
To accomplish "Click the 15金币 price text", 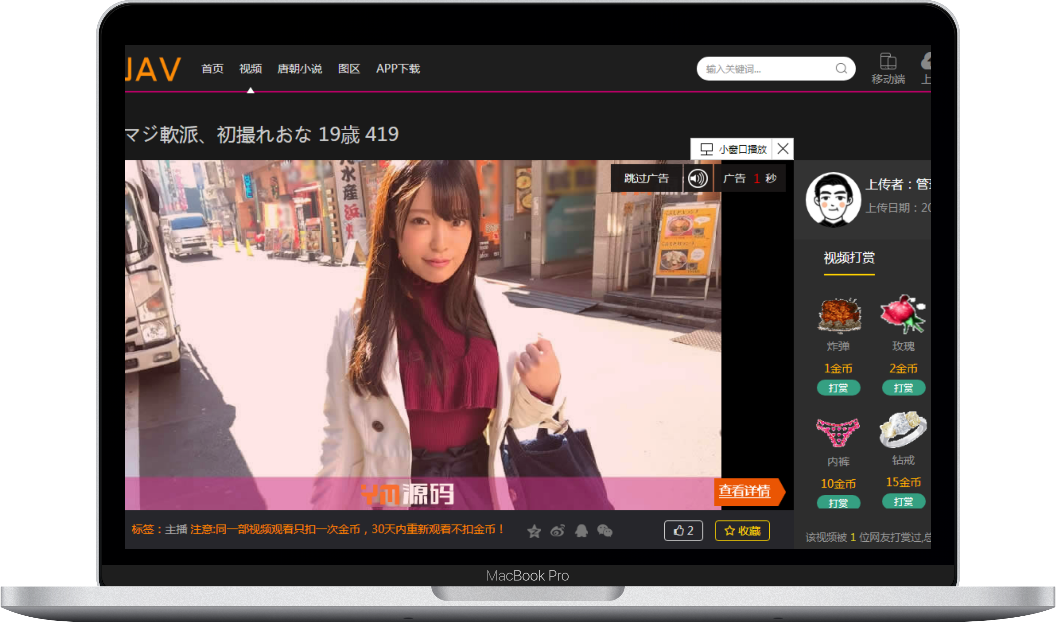I will pos(903,482).
